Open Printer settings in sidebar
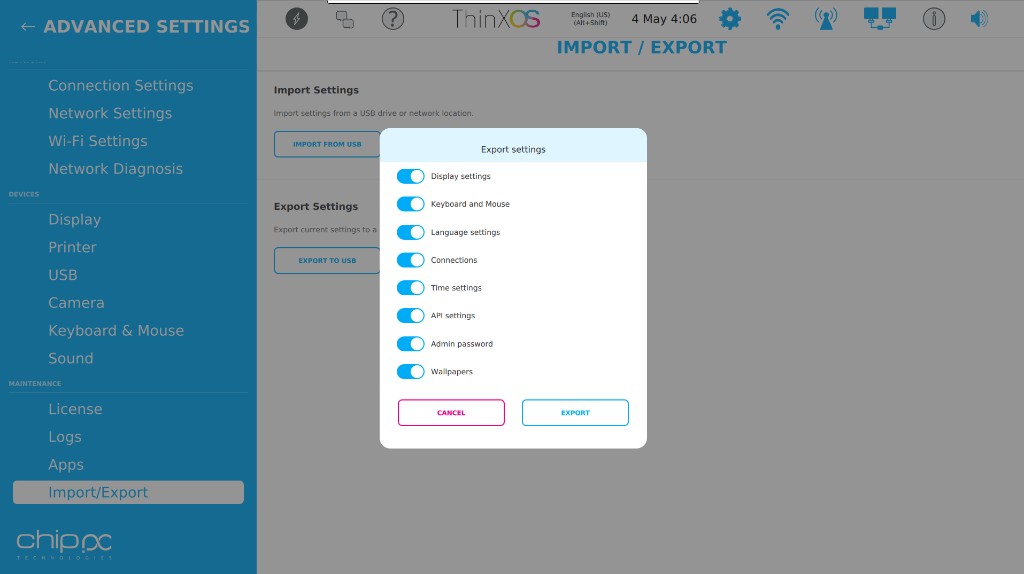This screenshot has width=1024, height=574. (72, 247)
